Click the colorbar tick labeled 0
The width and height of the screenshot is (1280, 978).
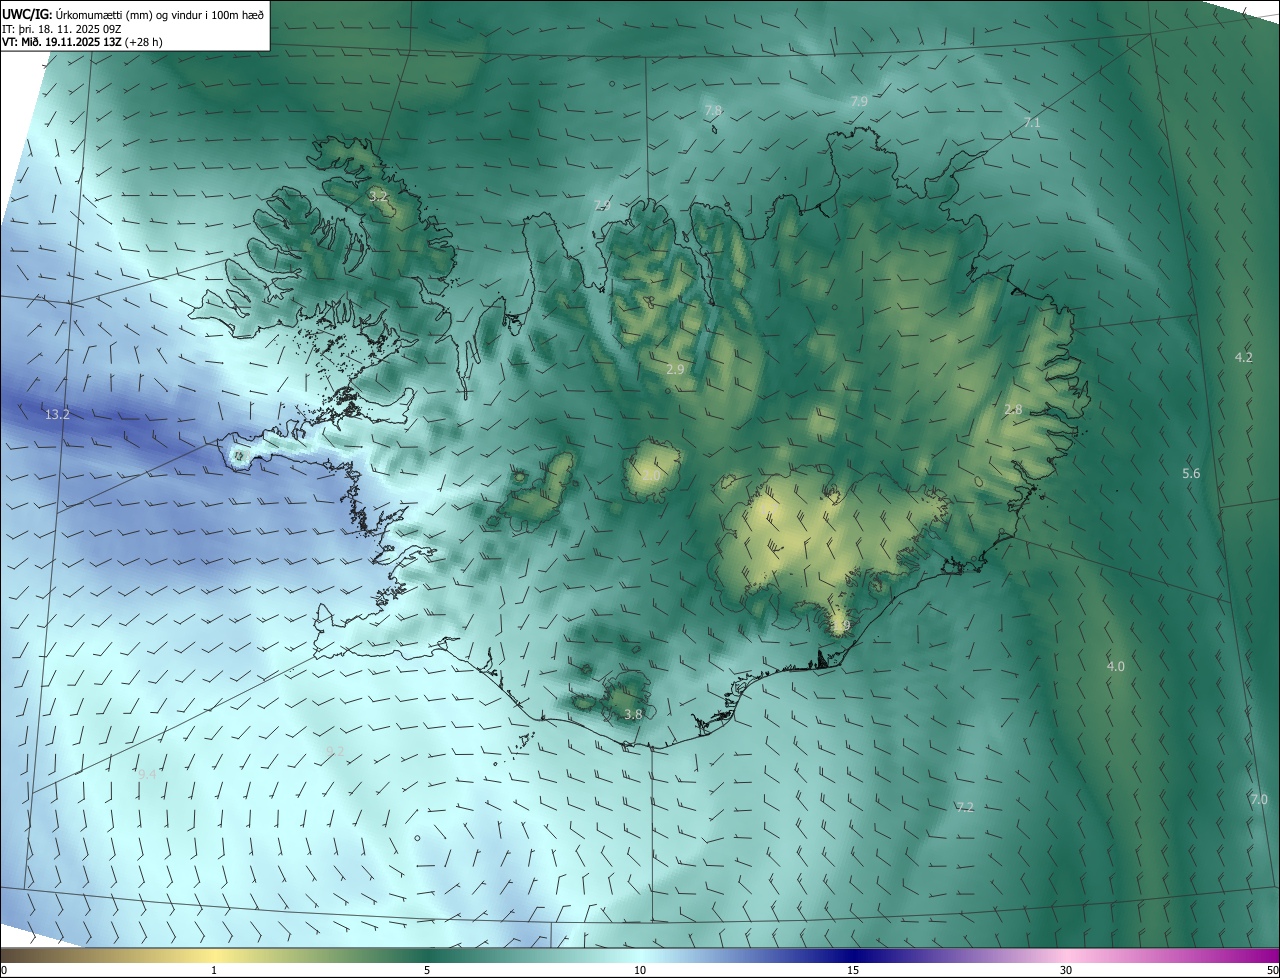pos(3,970)
